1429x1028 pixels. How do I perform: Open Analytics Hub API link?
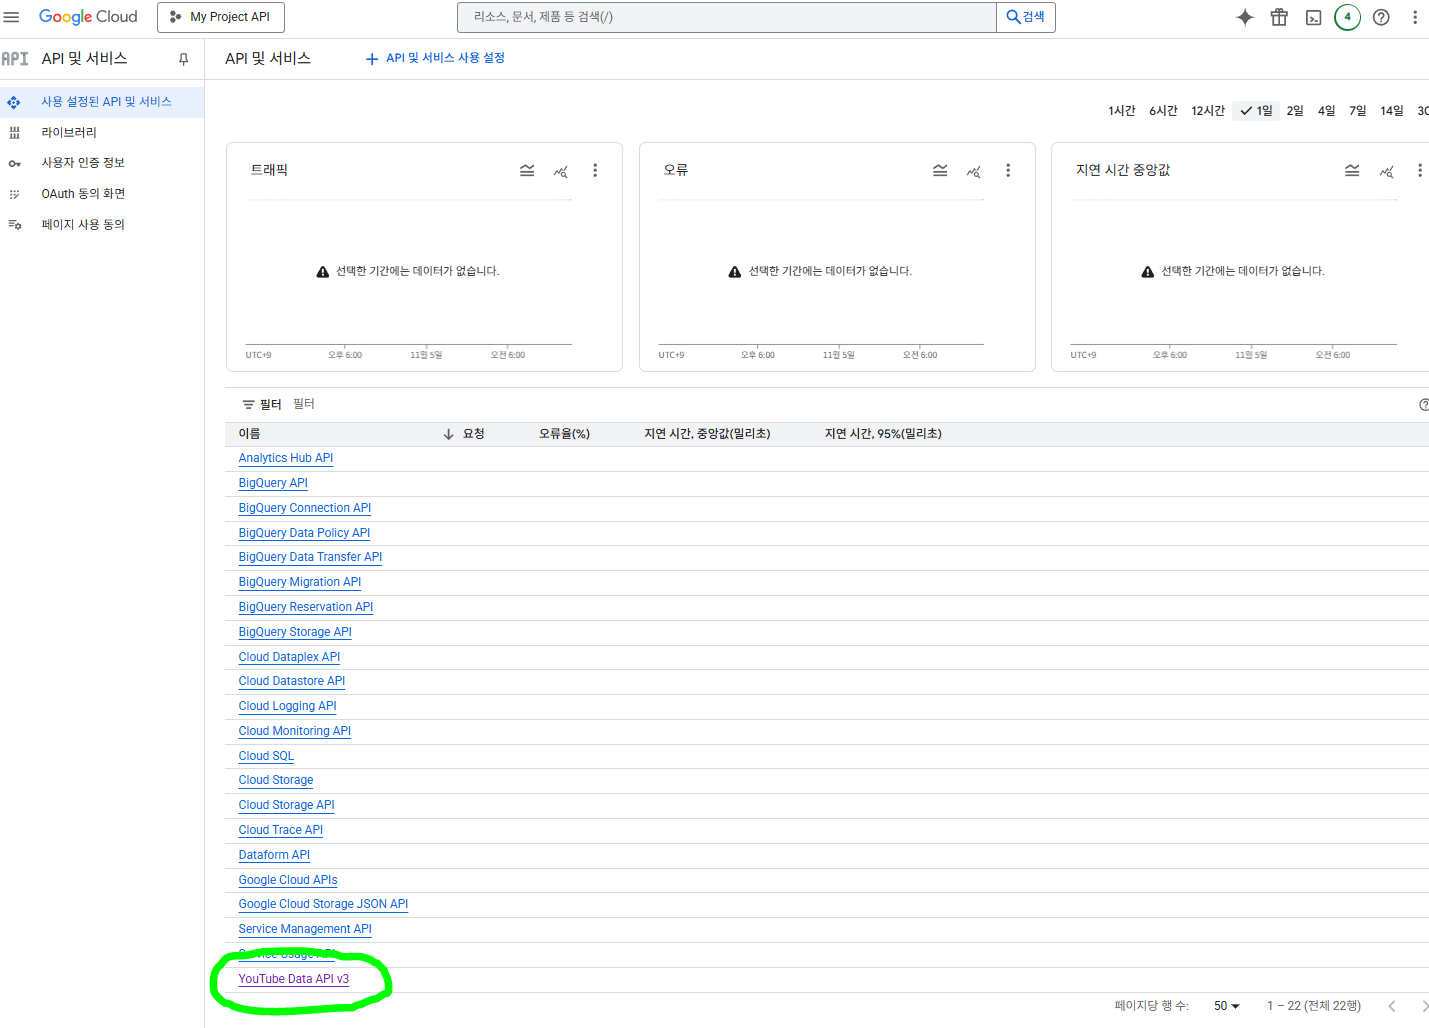[x=286, y=458]
